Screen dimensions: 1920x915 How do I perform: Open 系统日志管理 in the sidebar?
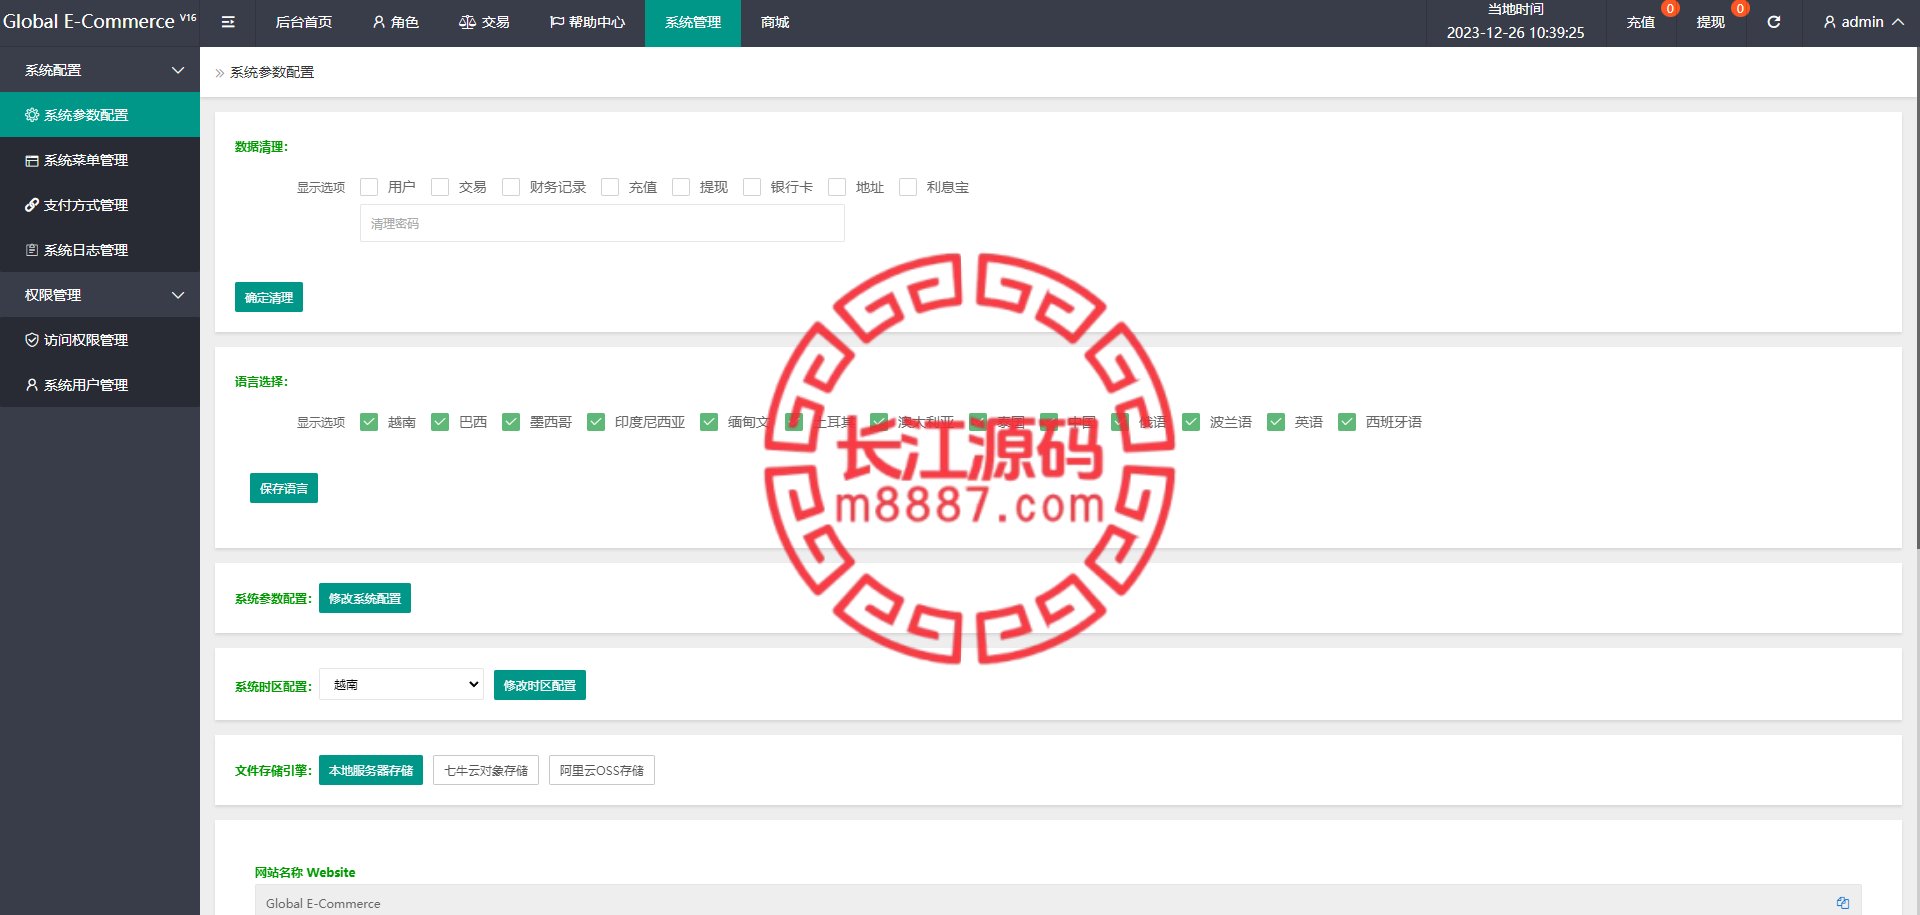[x=100, y=250]
